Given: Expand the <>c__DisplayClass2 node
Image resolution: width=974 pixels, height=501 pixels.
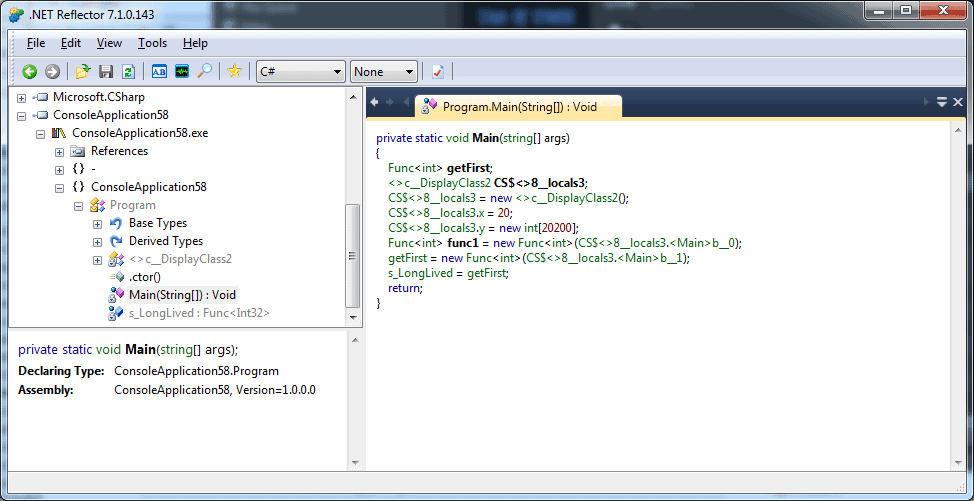Looking at the screenshot, I should 98,260.
